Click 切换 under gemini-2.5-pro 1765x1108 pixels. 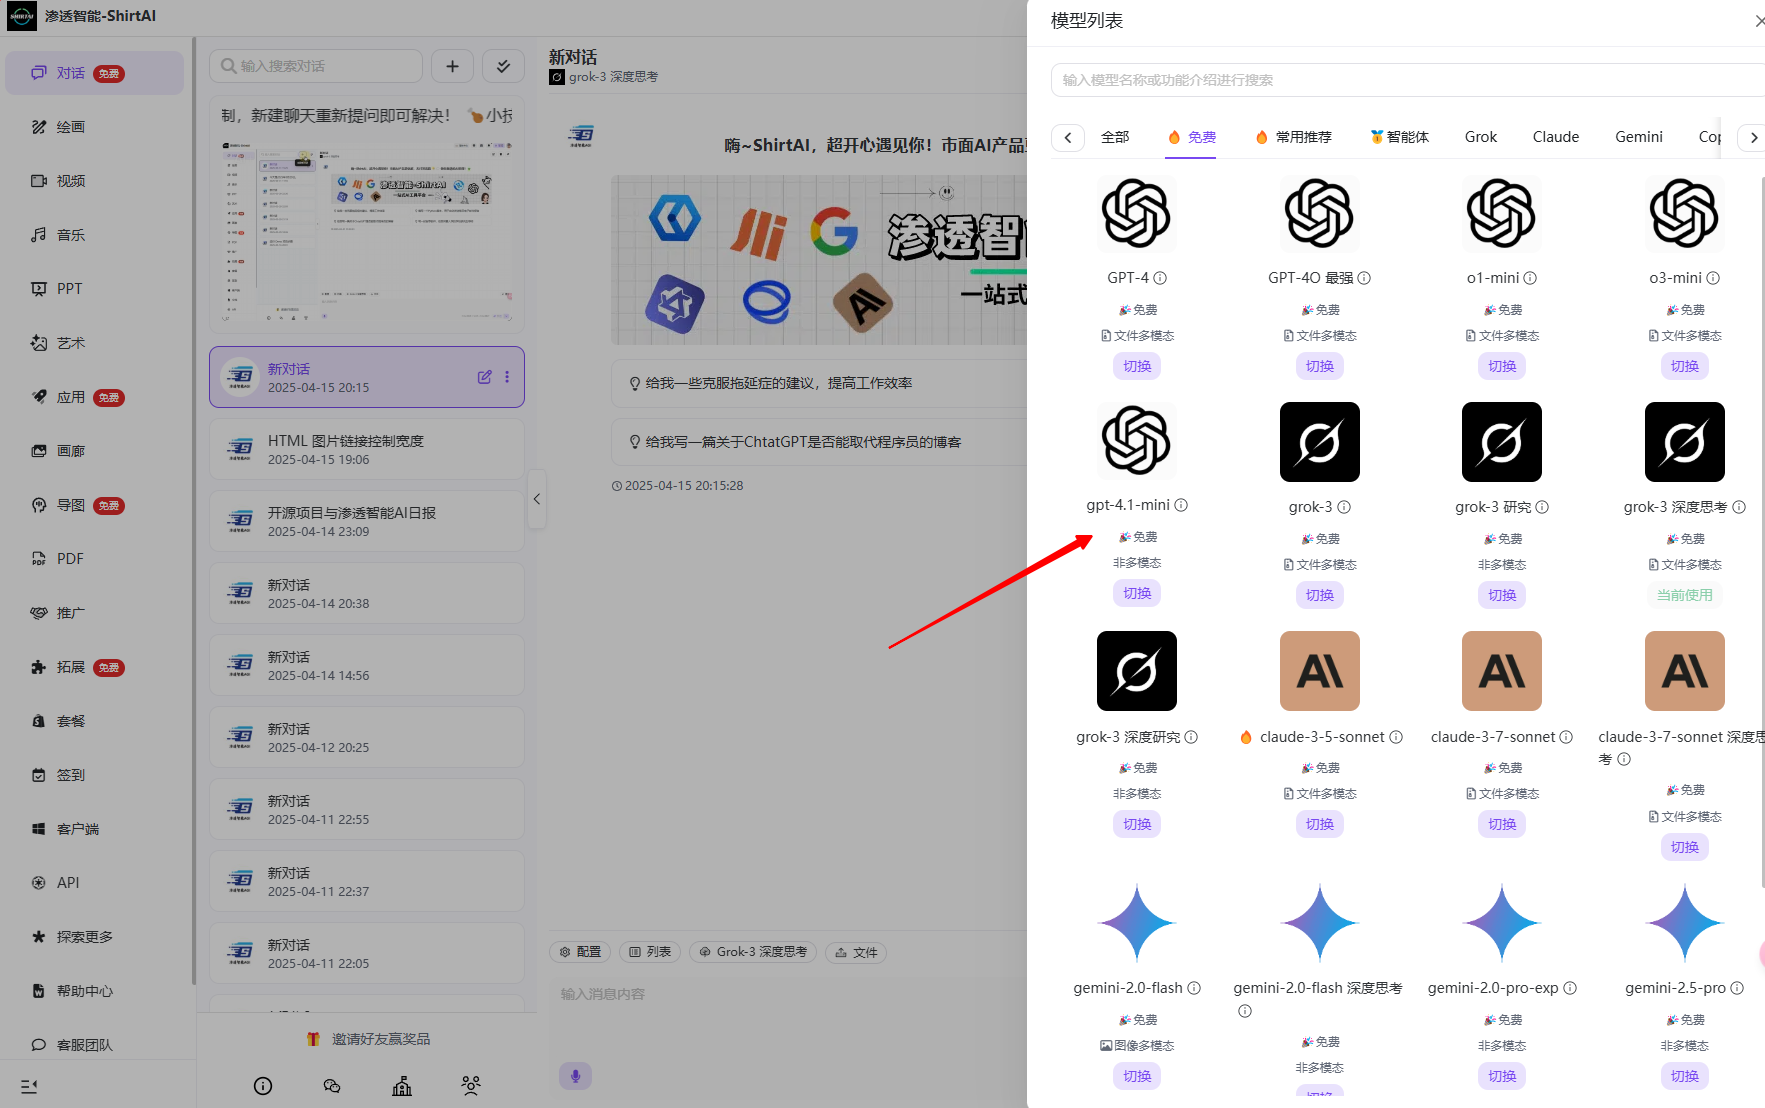(x=1685, y=1076)
